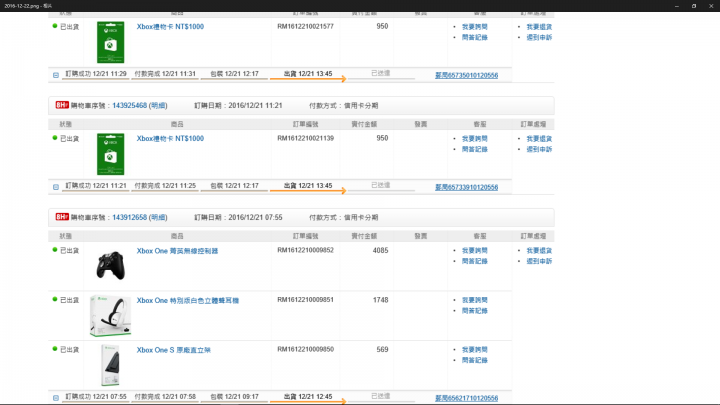Select order number RM1612210021577 text

click(x=305, y=26)
